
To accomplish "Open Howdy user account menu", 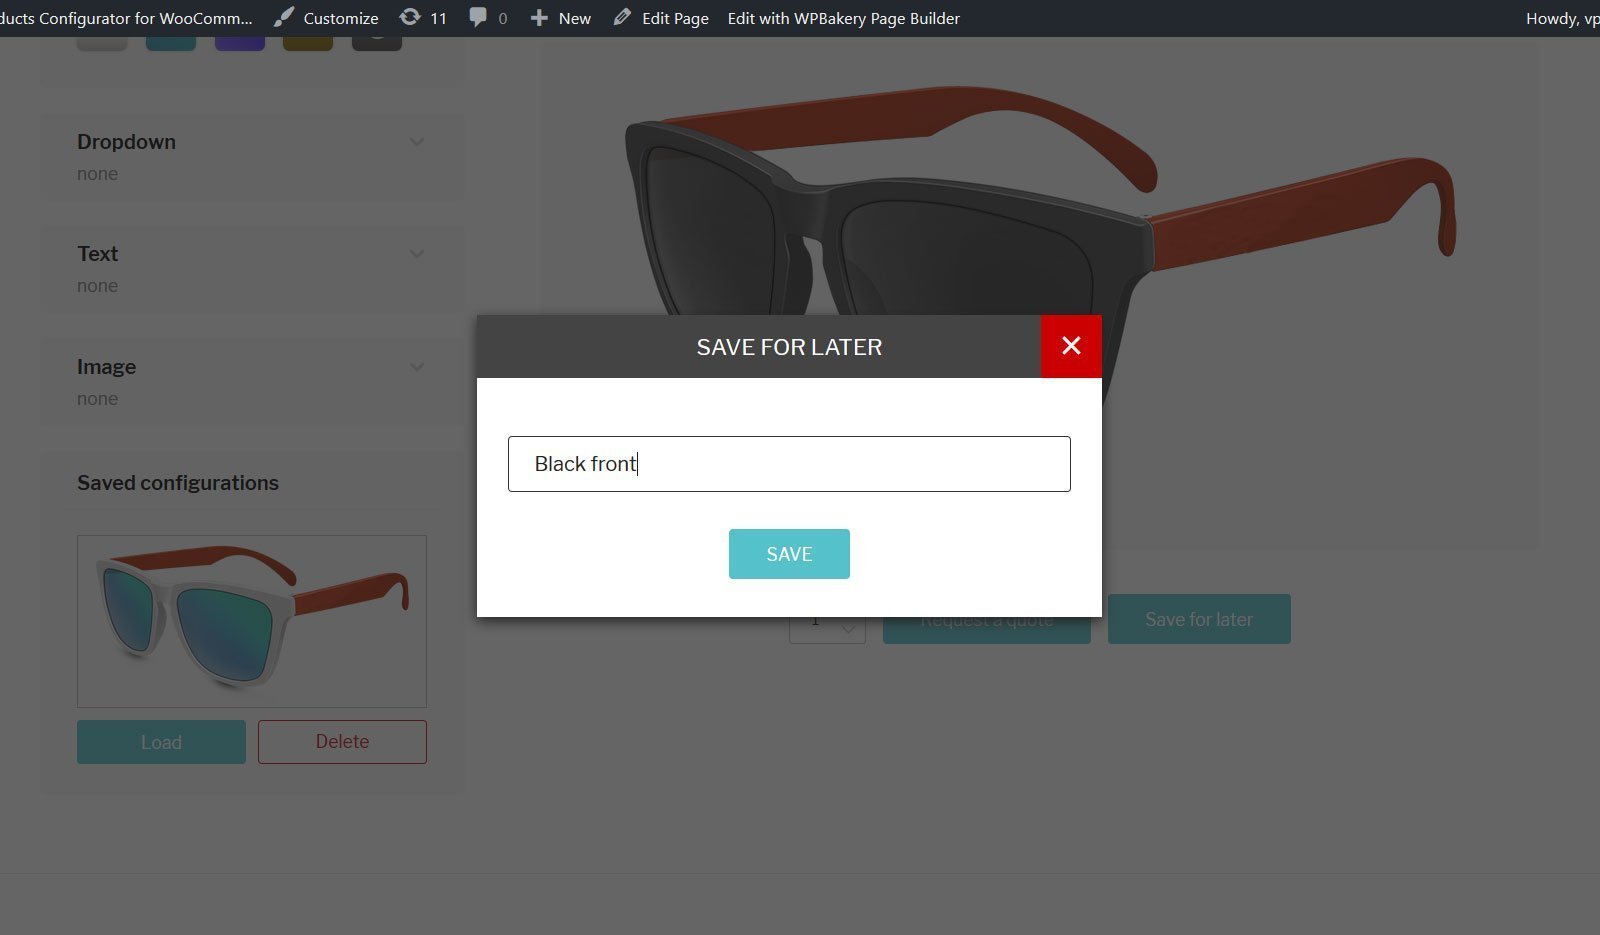I will point(1560,18).
